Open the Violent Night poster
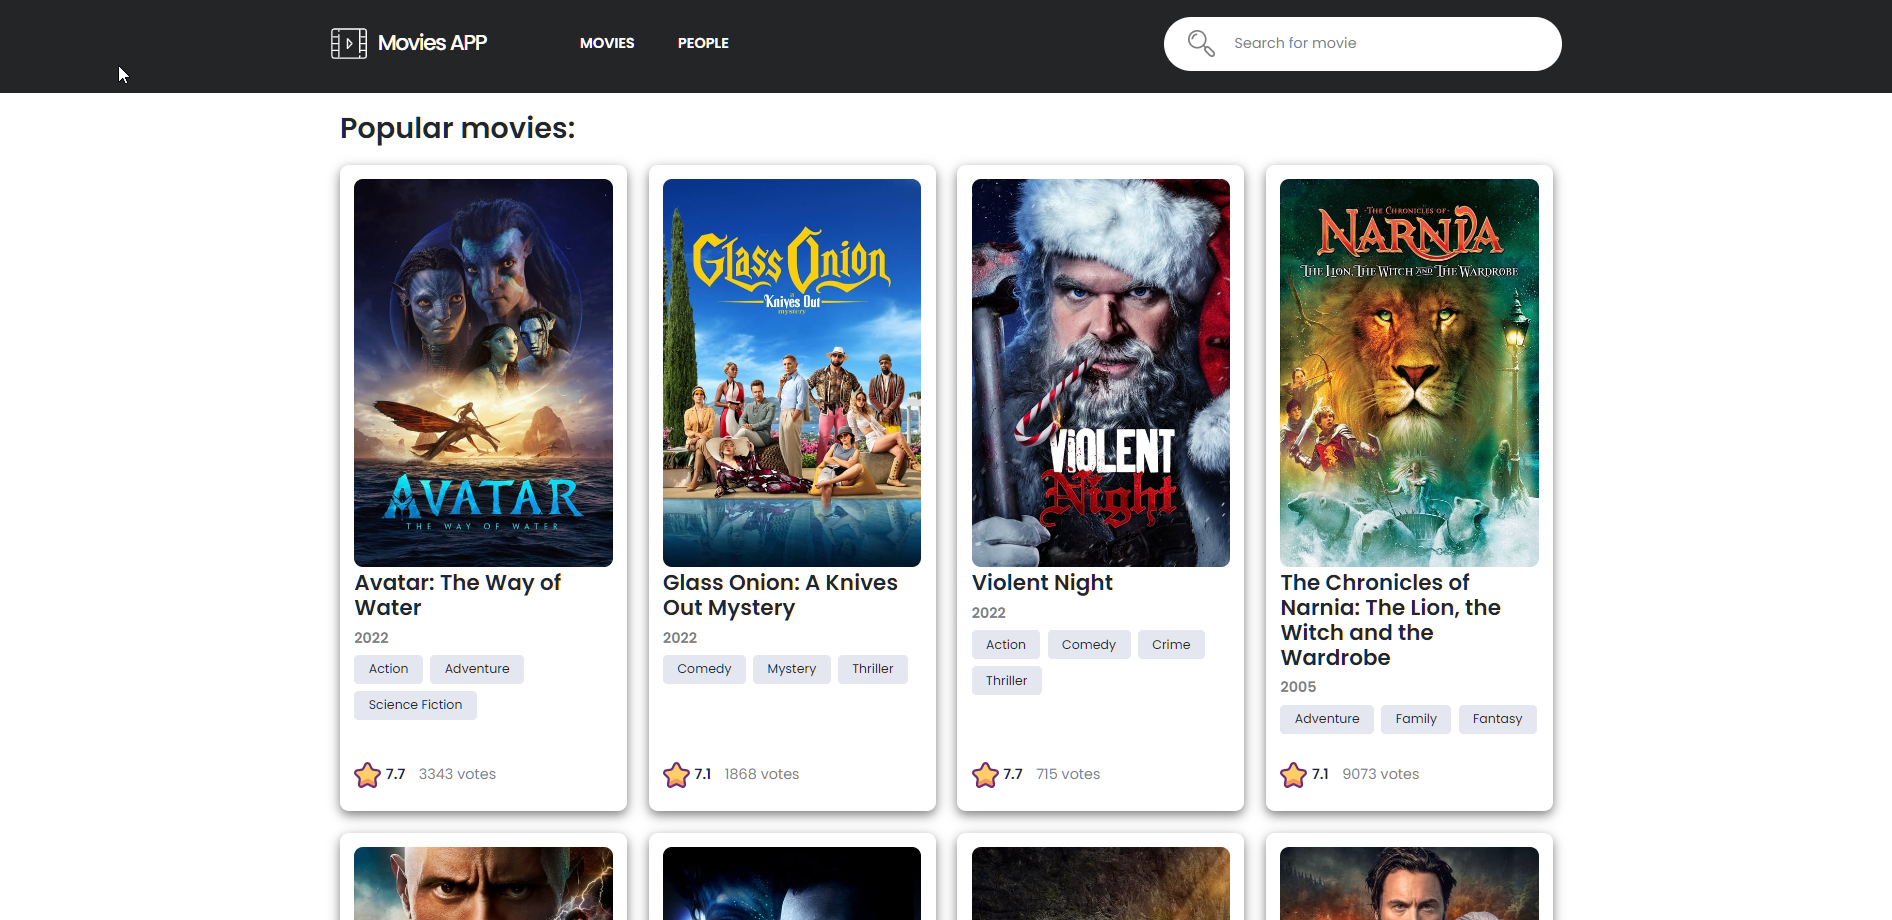 pos(1101,373)
